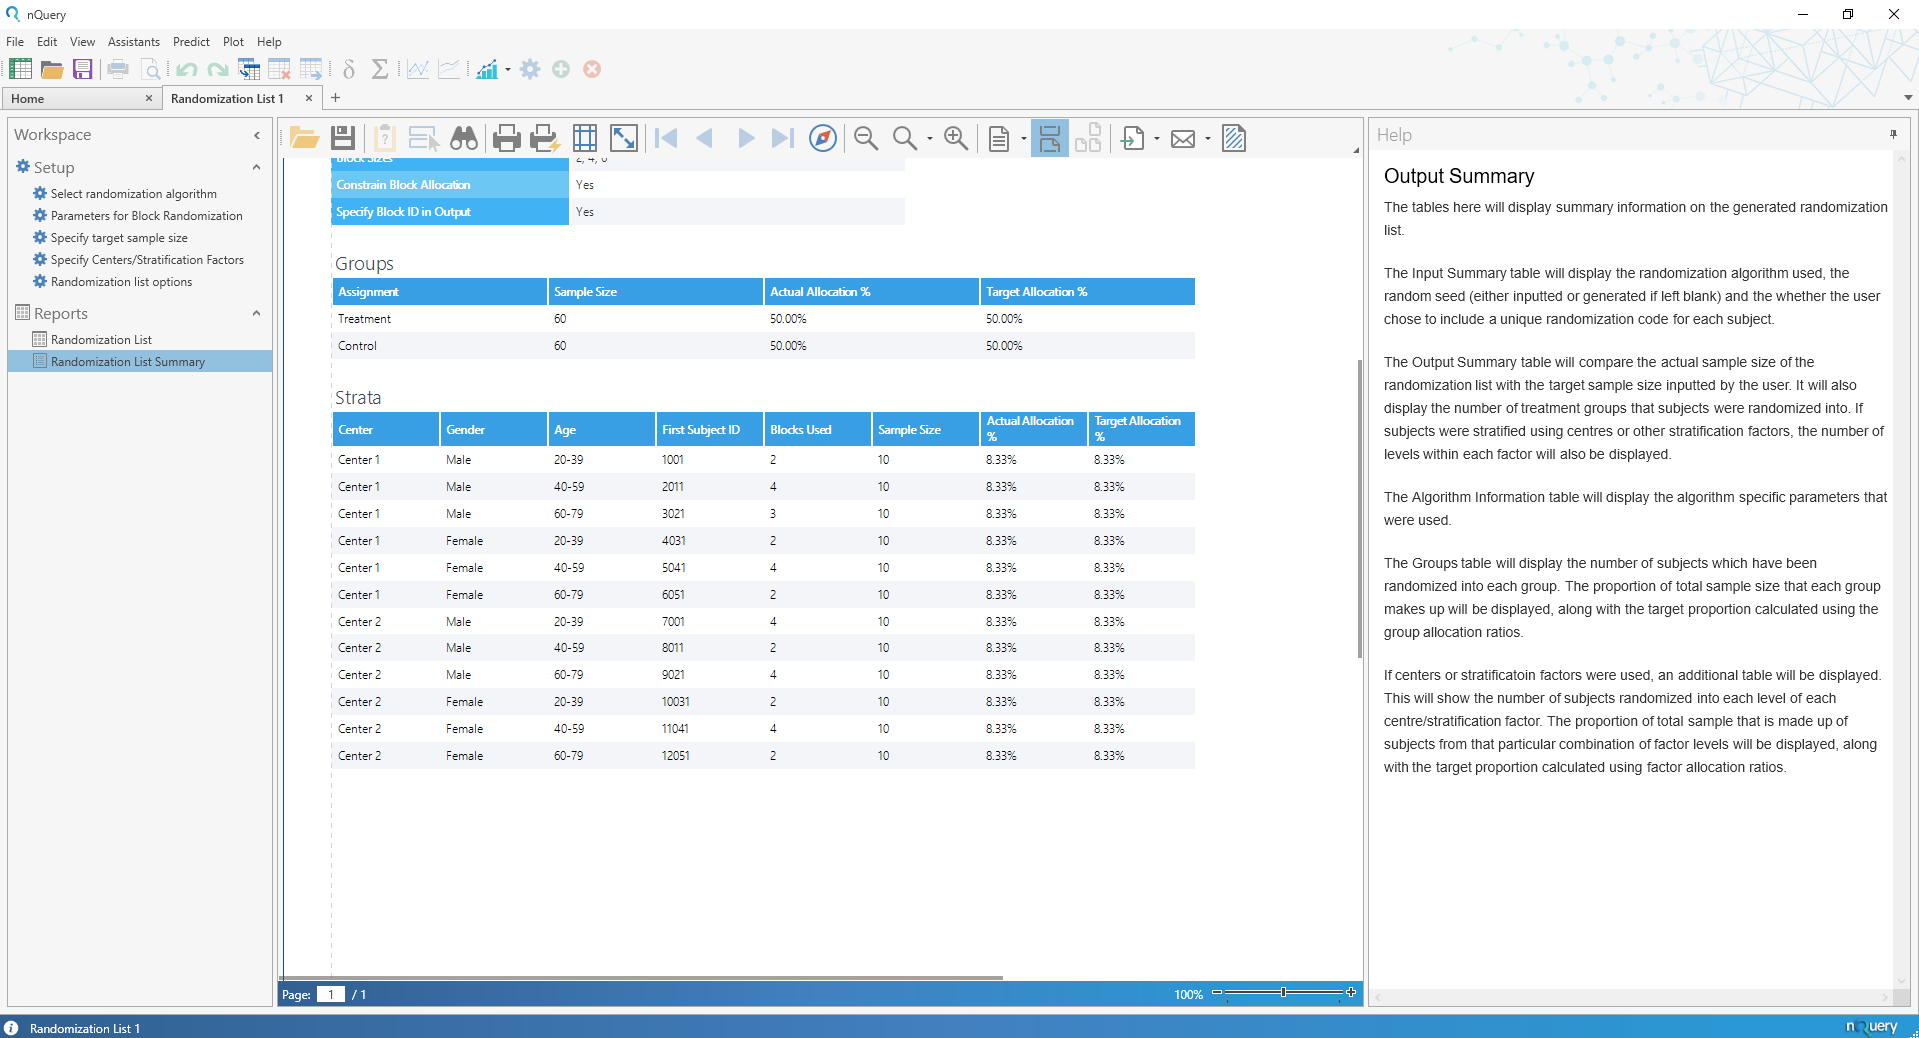1919x1038 pixels.
Task: Open the Sigma summary statistics tool
Action: pos(379,69)
